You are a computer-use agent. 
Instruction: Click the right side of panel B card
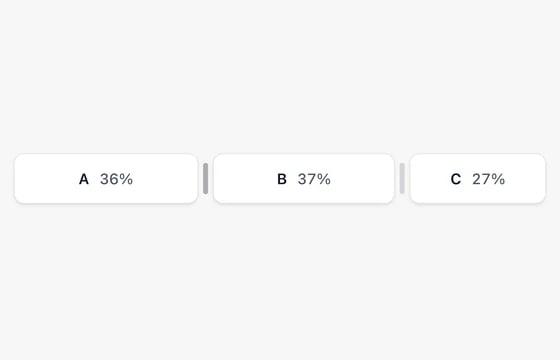(x=392, y=179)
